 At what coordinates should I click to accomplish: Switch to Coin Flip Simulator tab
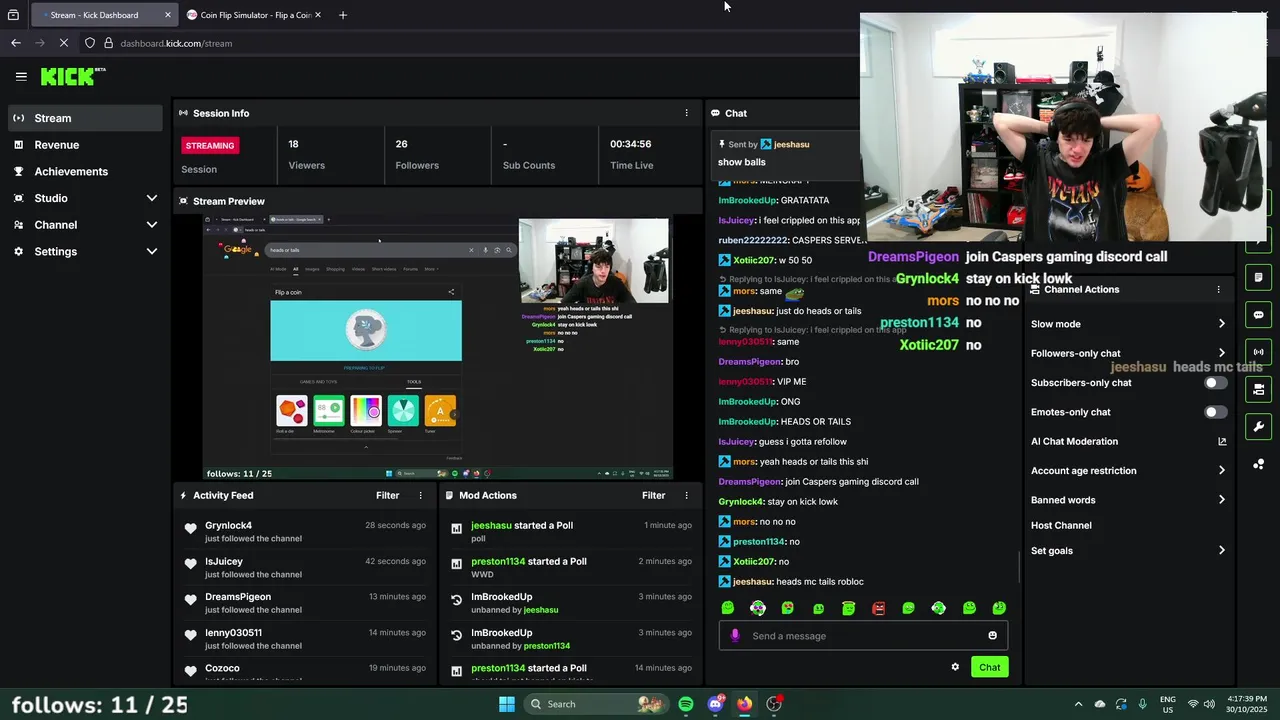[254, 15]
